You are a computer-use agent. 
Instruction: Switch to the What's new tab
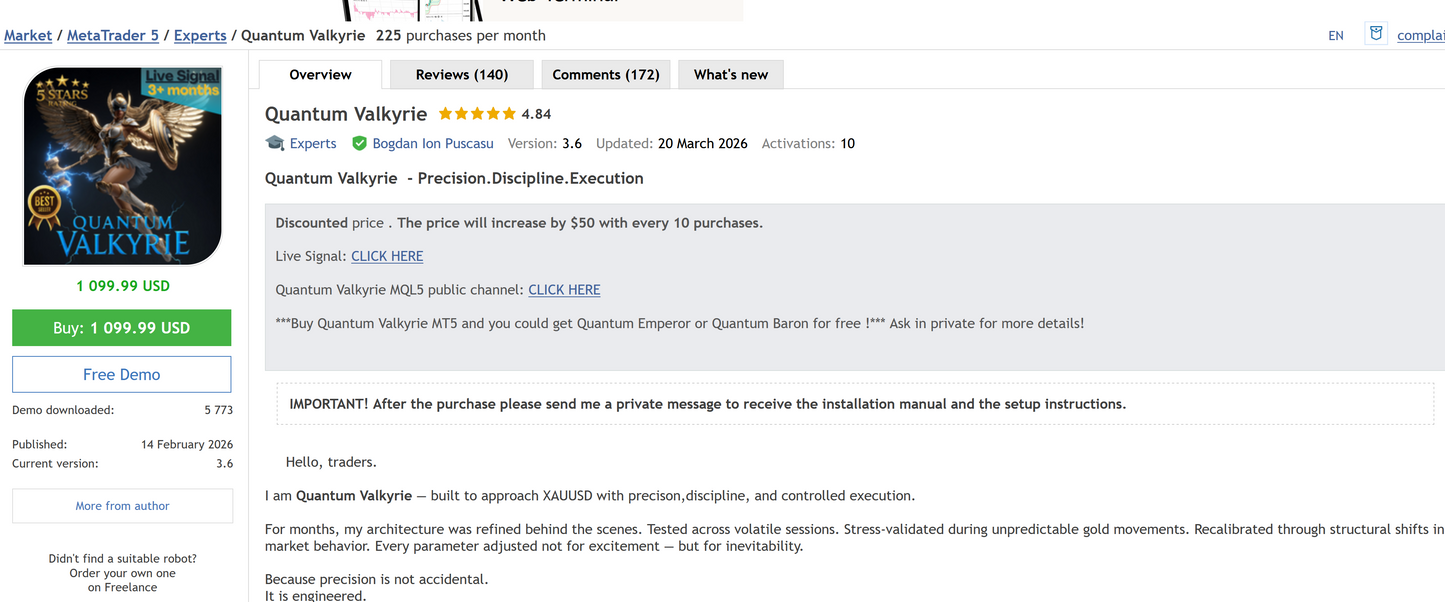[x=731, y=75]
